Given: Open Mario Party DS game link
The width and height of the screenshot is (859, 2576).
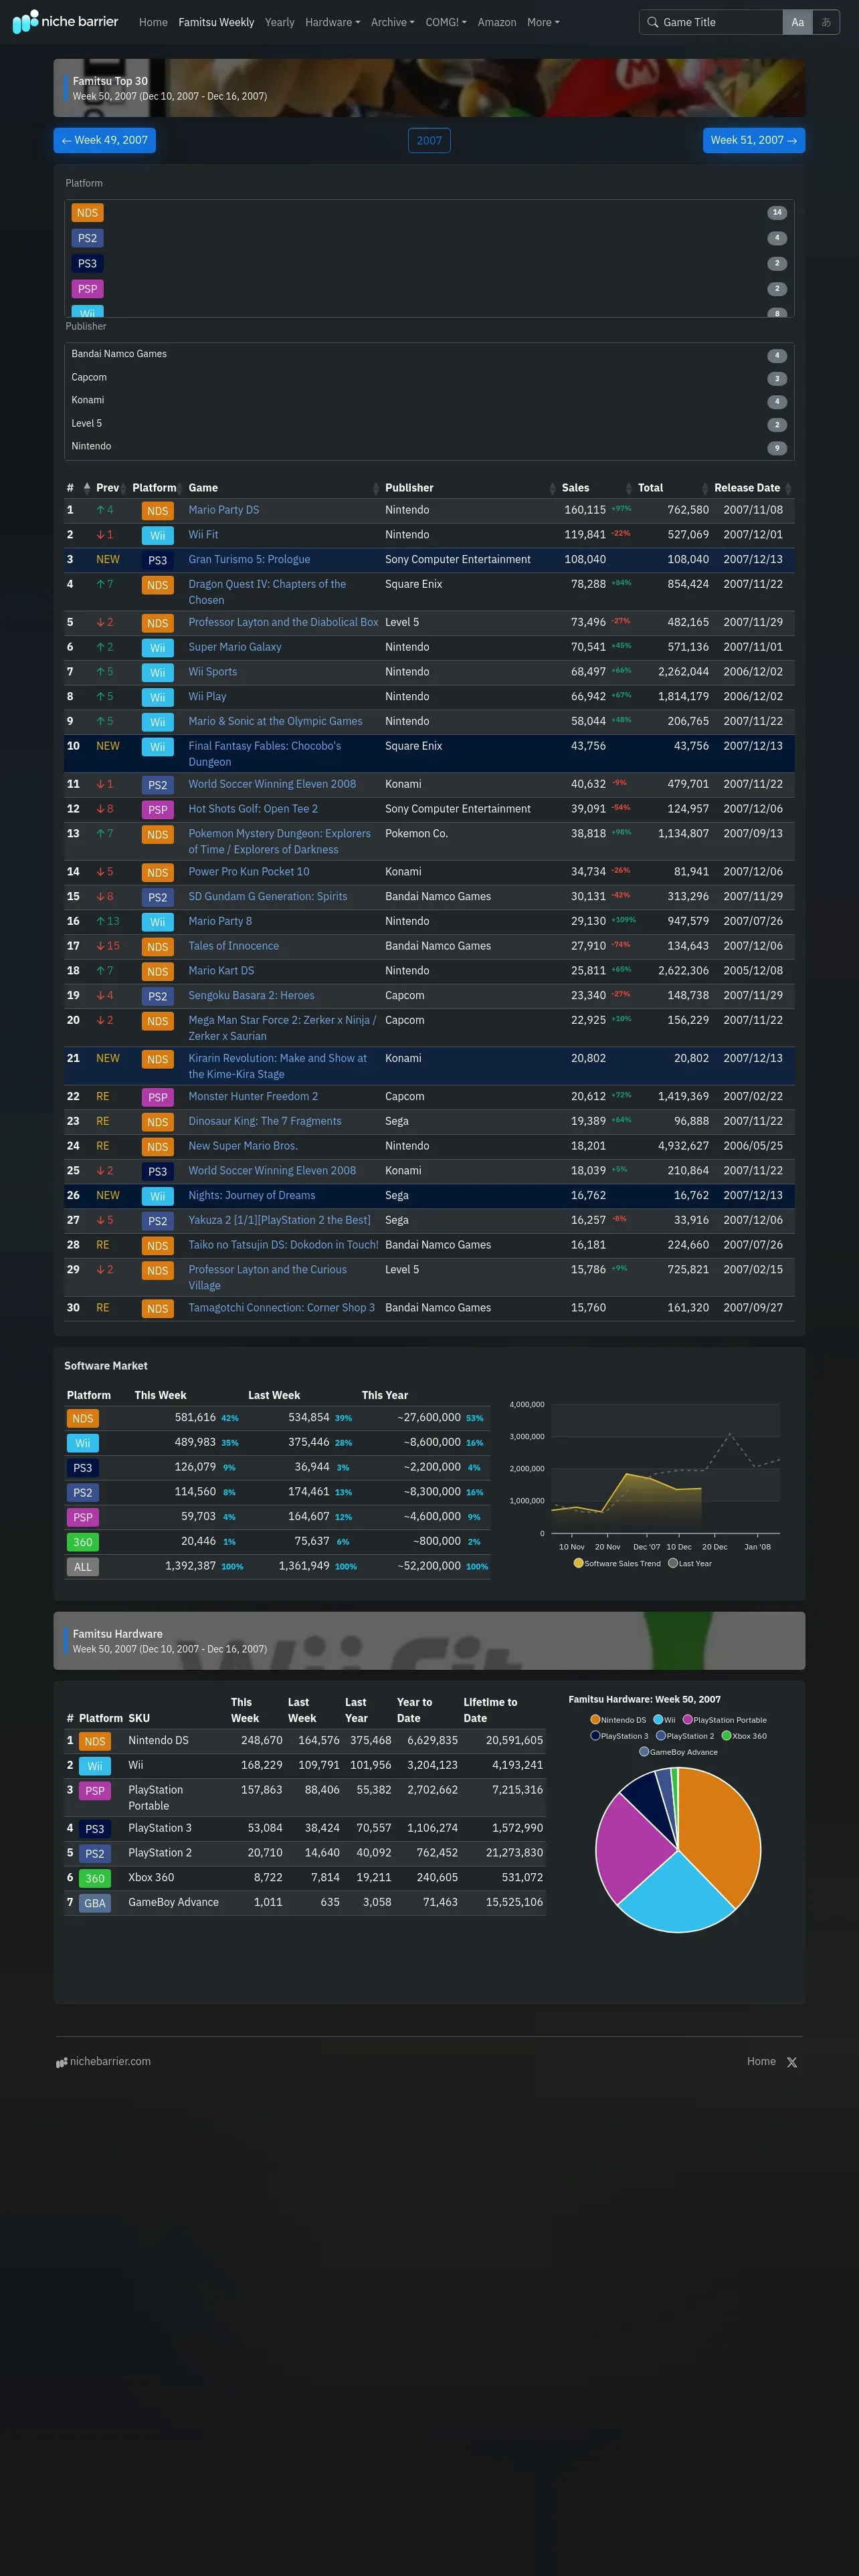Looking at the screenshot, I should pyautogui.click(x=224, y=510).
